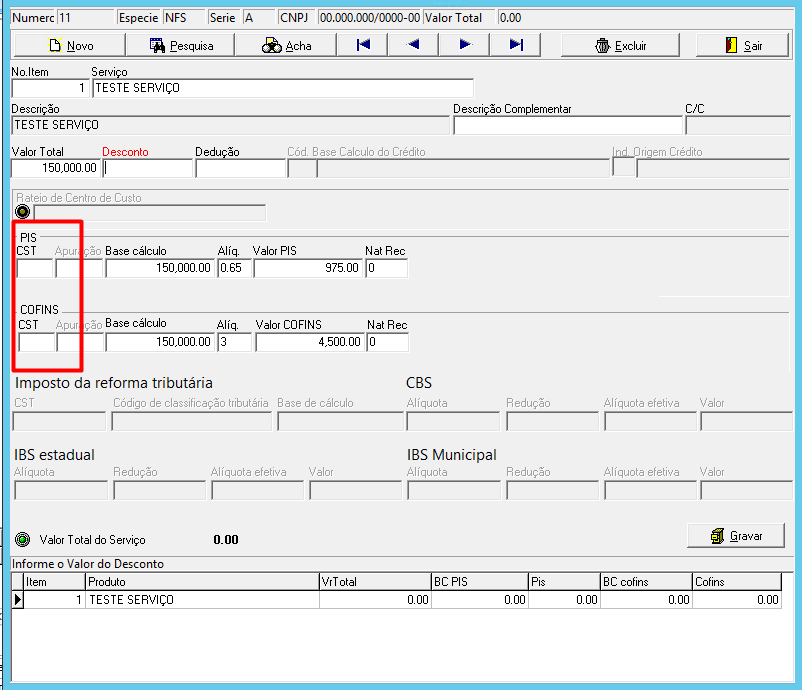
Task: Click the Excluir trash button
Action: pos(620,46)
